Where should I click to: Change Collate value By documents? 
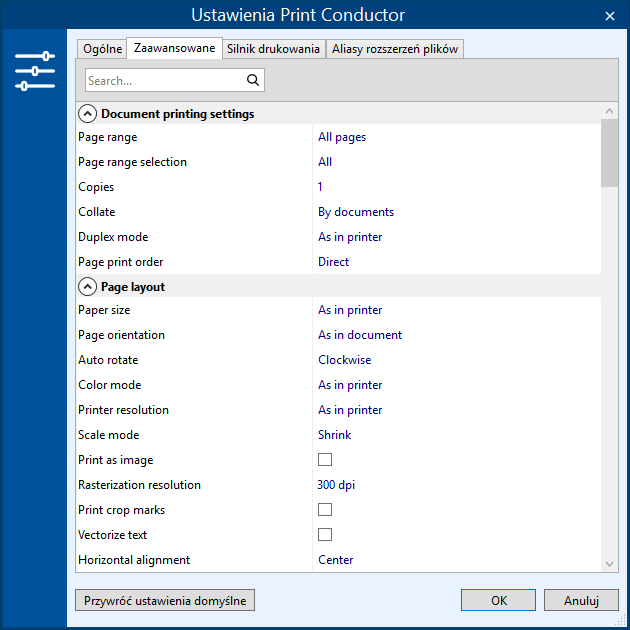tap(356, 212)
